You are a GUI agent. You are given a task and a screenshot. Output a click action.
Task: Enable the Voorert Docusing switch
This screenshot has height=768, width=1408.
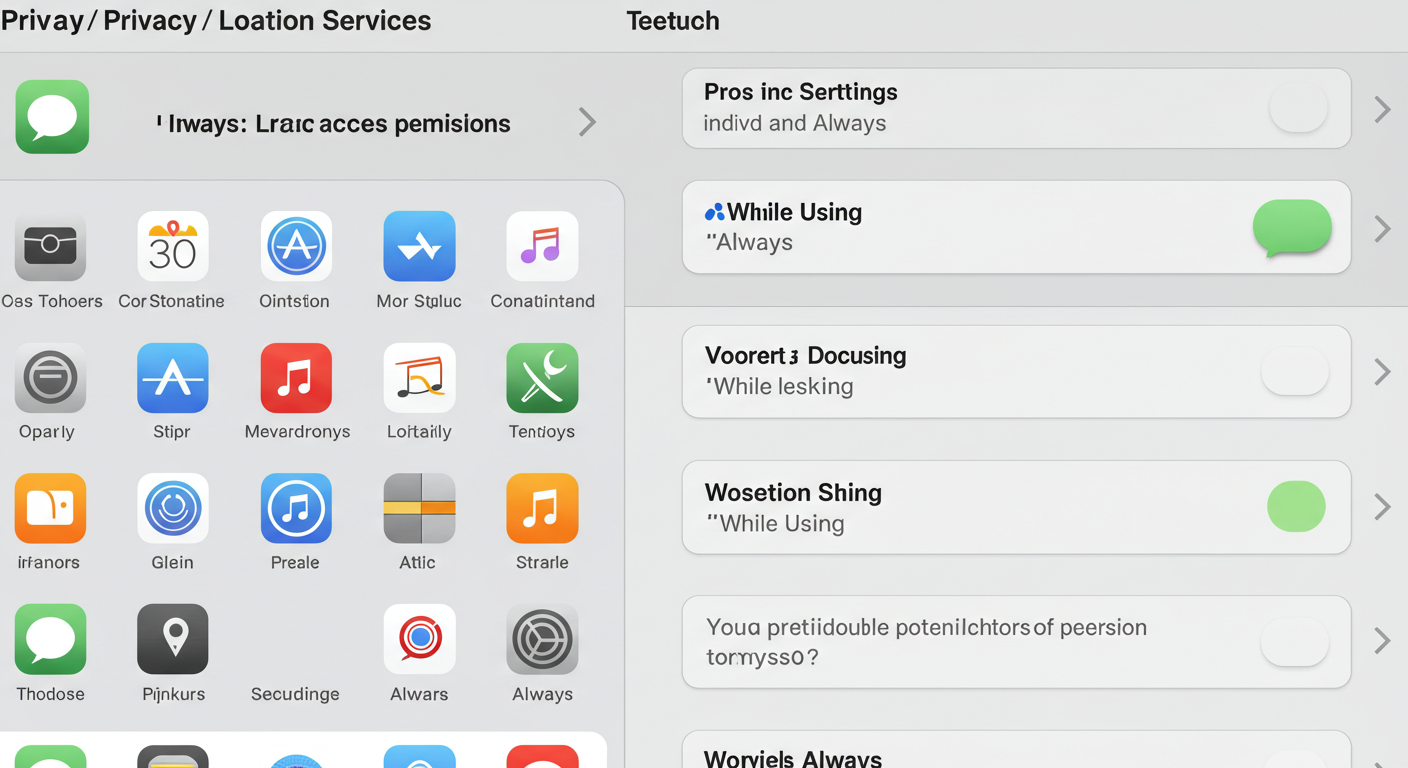[x=1295, y=372]
